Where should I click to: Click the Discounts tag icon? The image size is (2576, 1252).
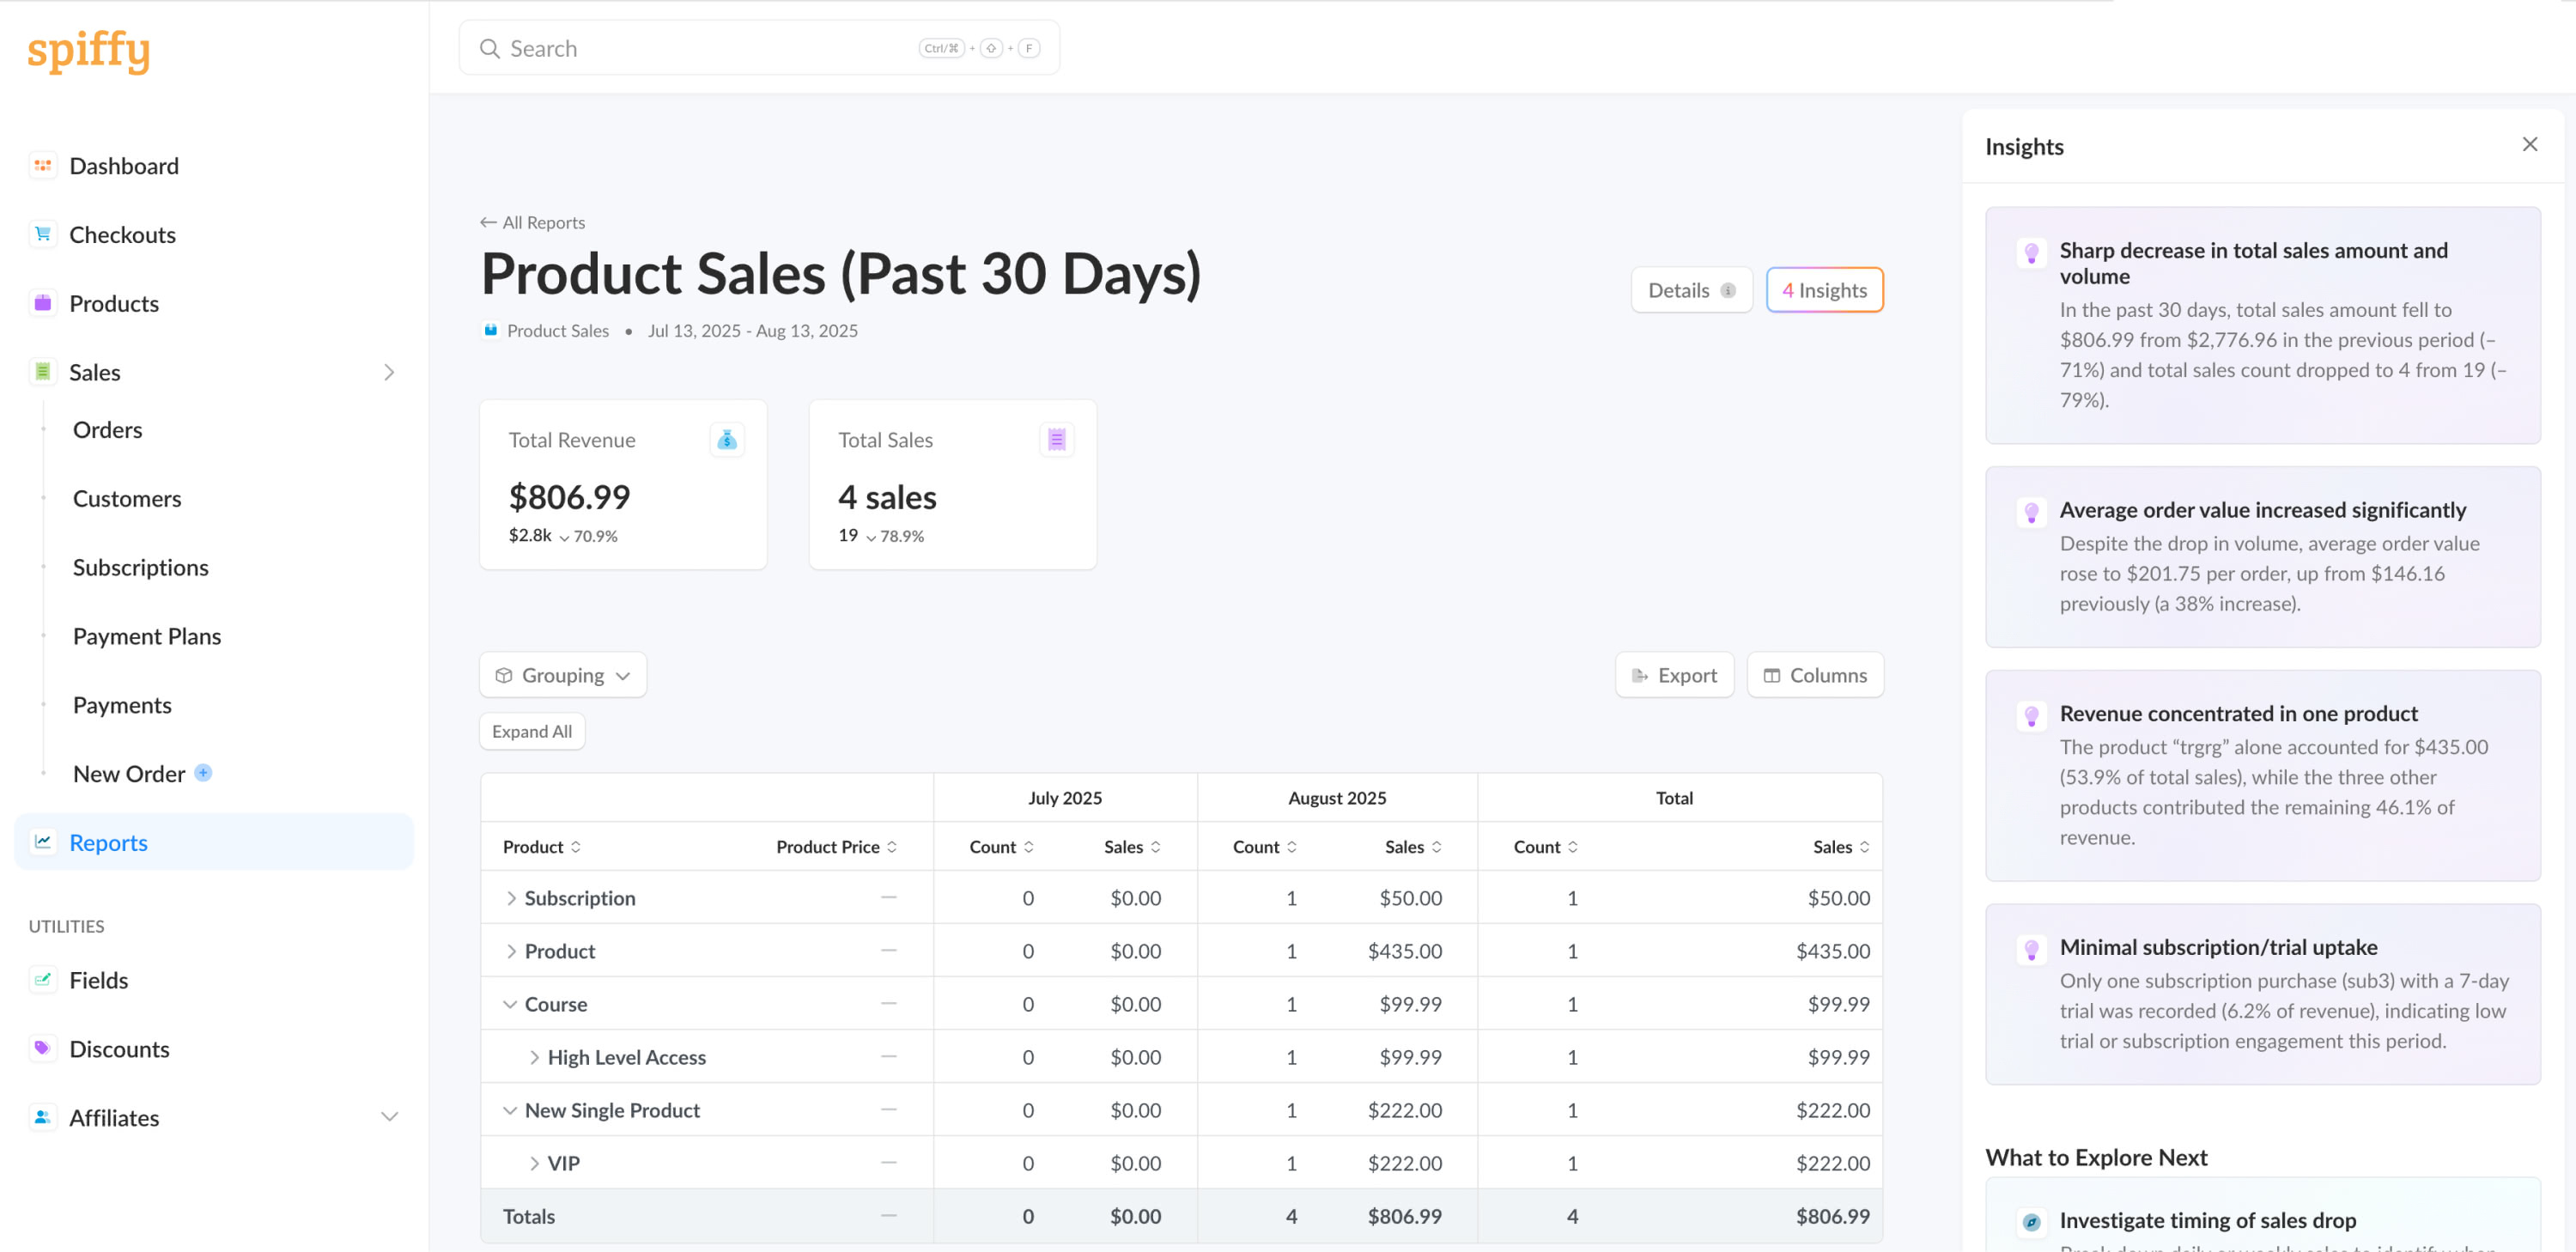42,1048
